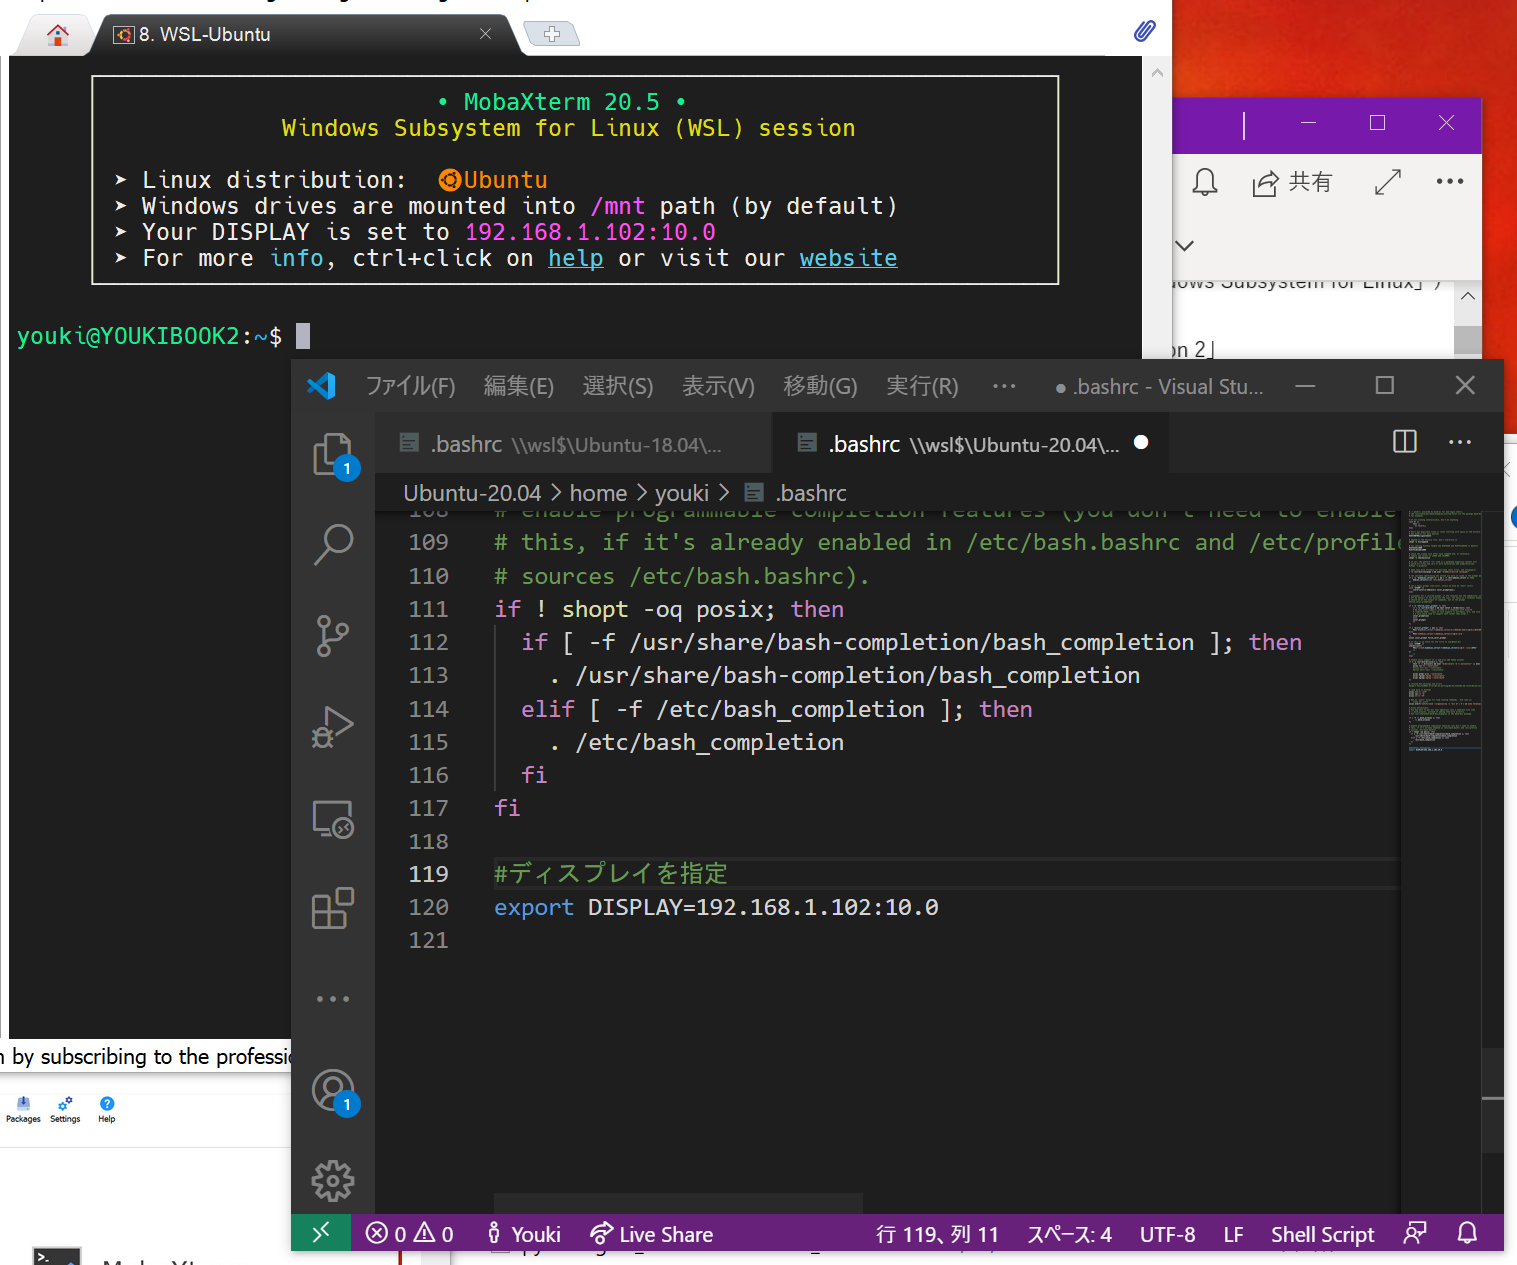Open the Remote Explorer view
This screenshot has height=1265, width=1517.
click(x=333, y=819)
